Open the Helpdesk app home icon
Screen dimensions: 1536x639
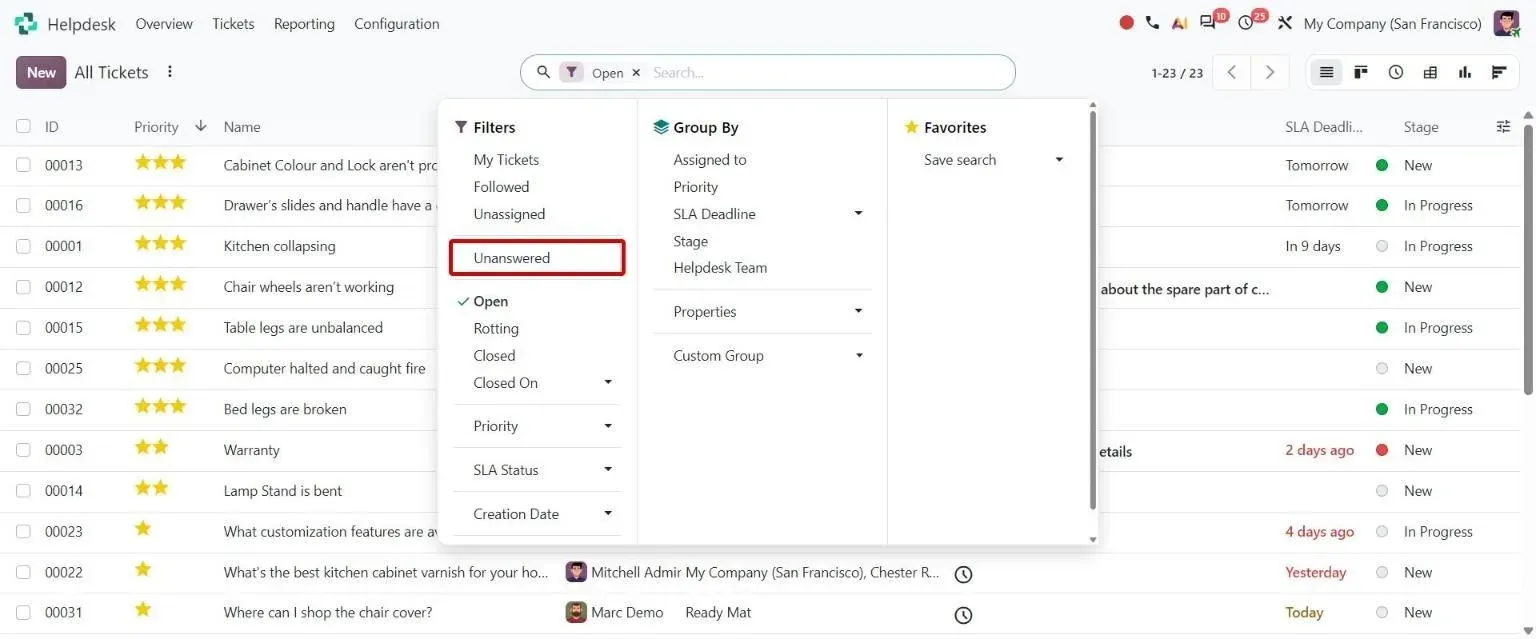point(25,23)
